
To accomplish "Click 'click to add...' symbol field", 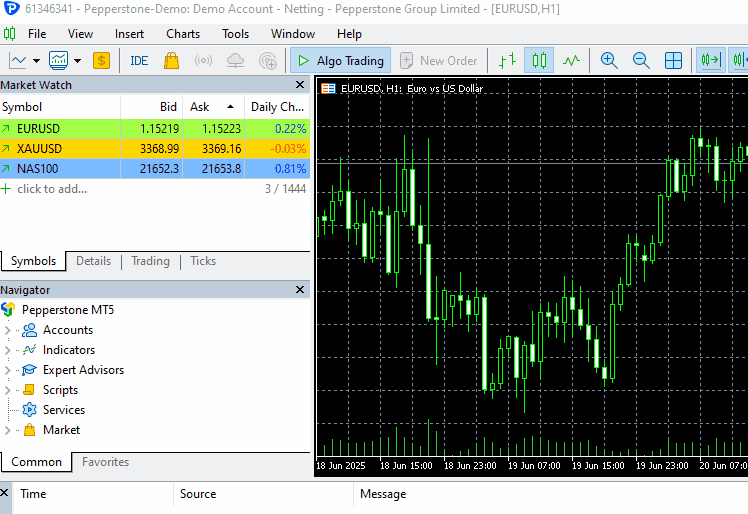I will click(52, 189).
